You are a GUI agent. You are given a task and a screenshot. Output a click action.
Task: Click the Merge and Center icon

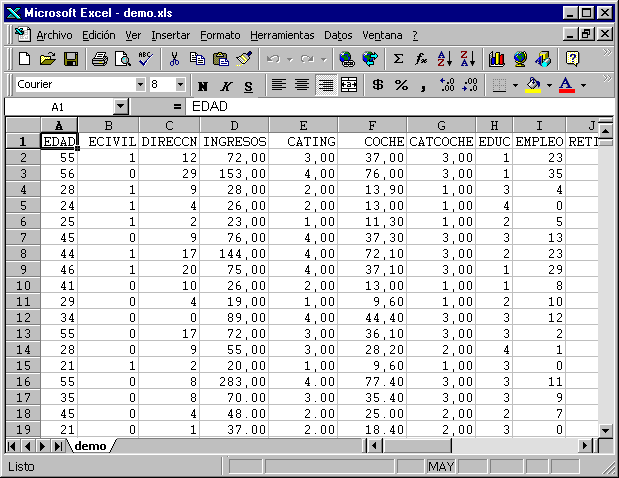[349, 85]
